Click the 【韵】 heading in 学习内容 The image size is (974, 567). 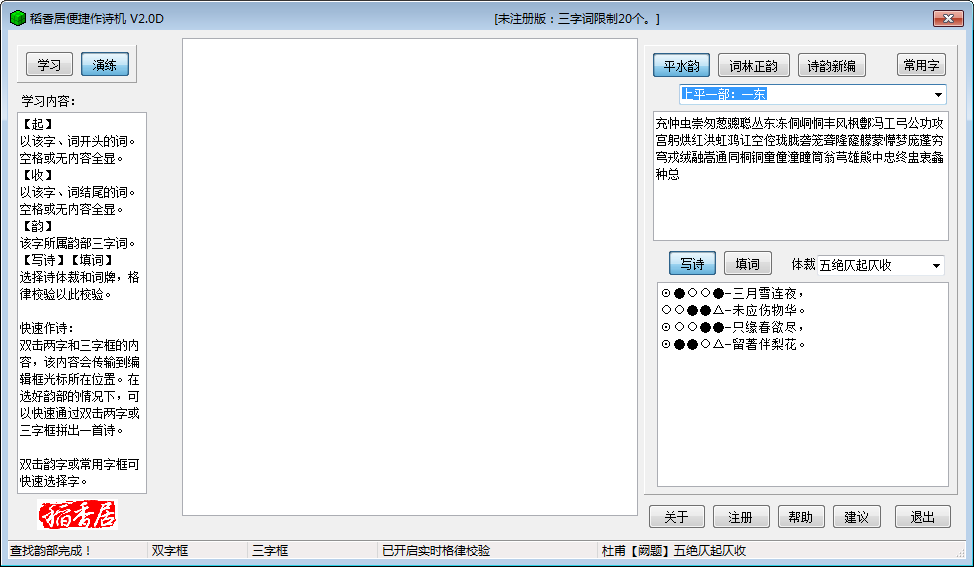point(37,226)
